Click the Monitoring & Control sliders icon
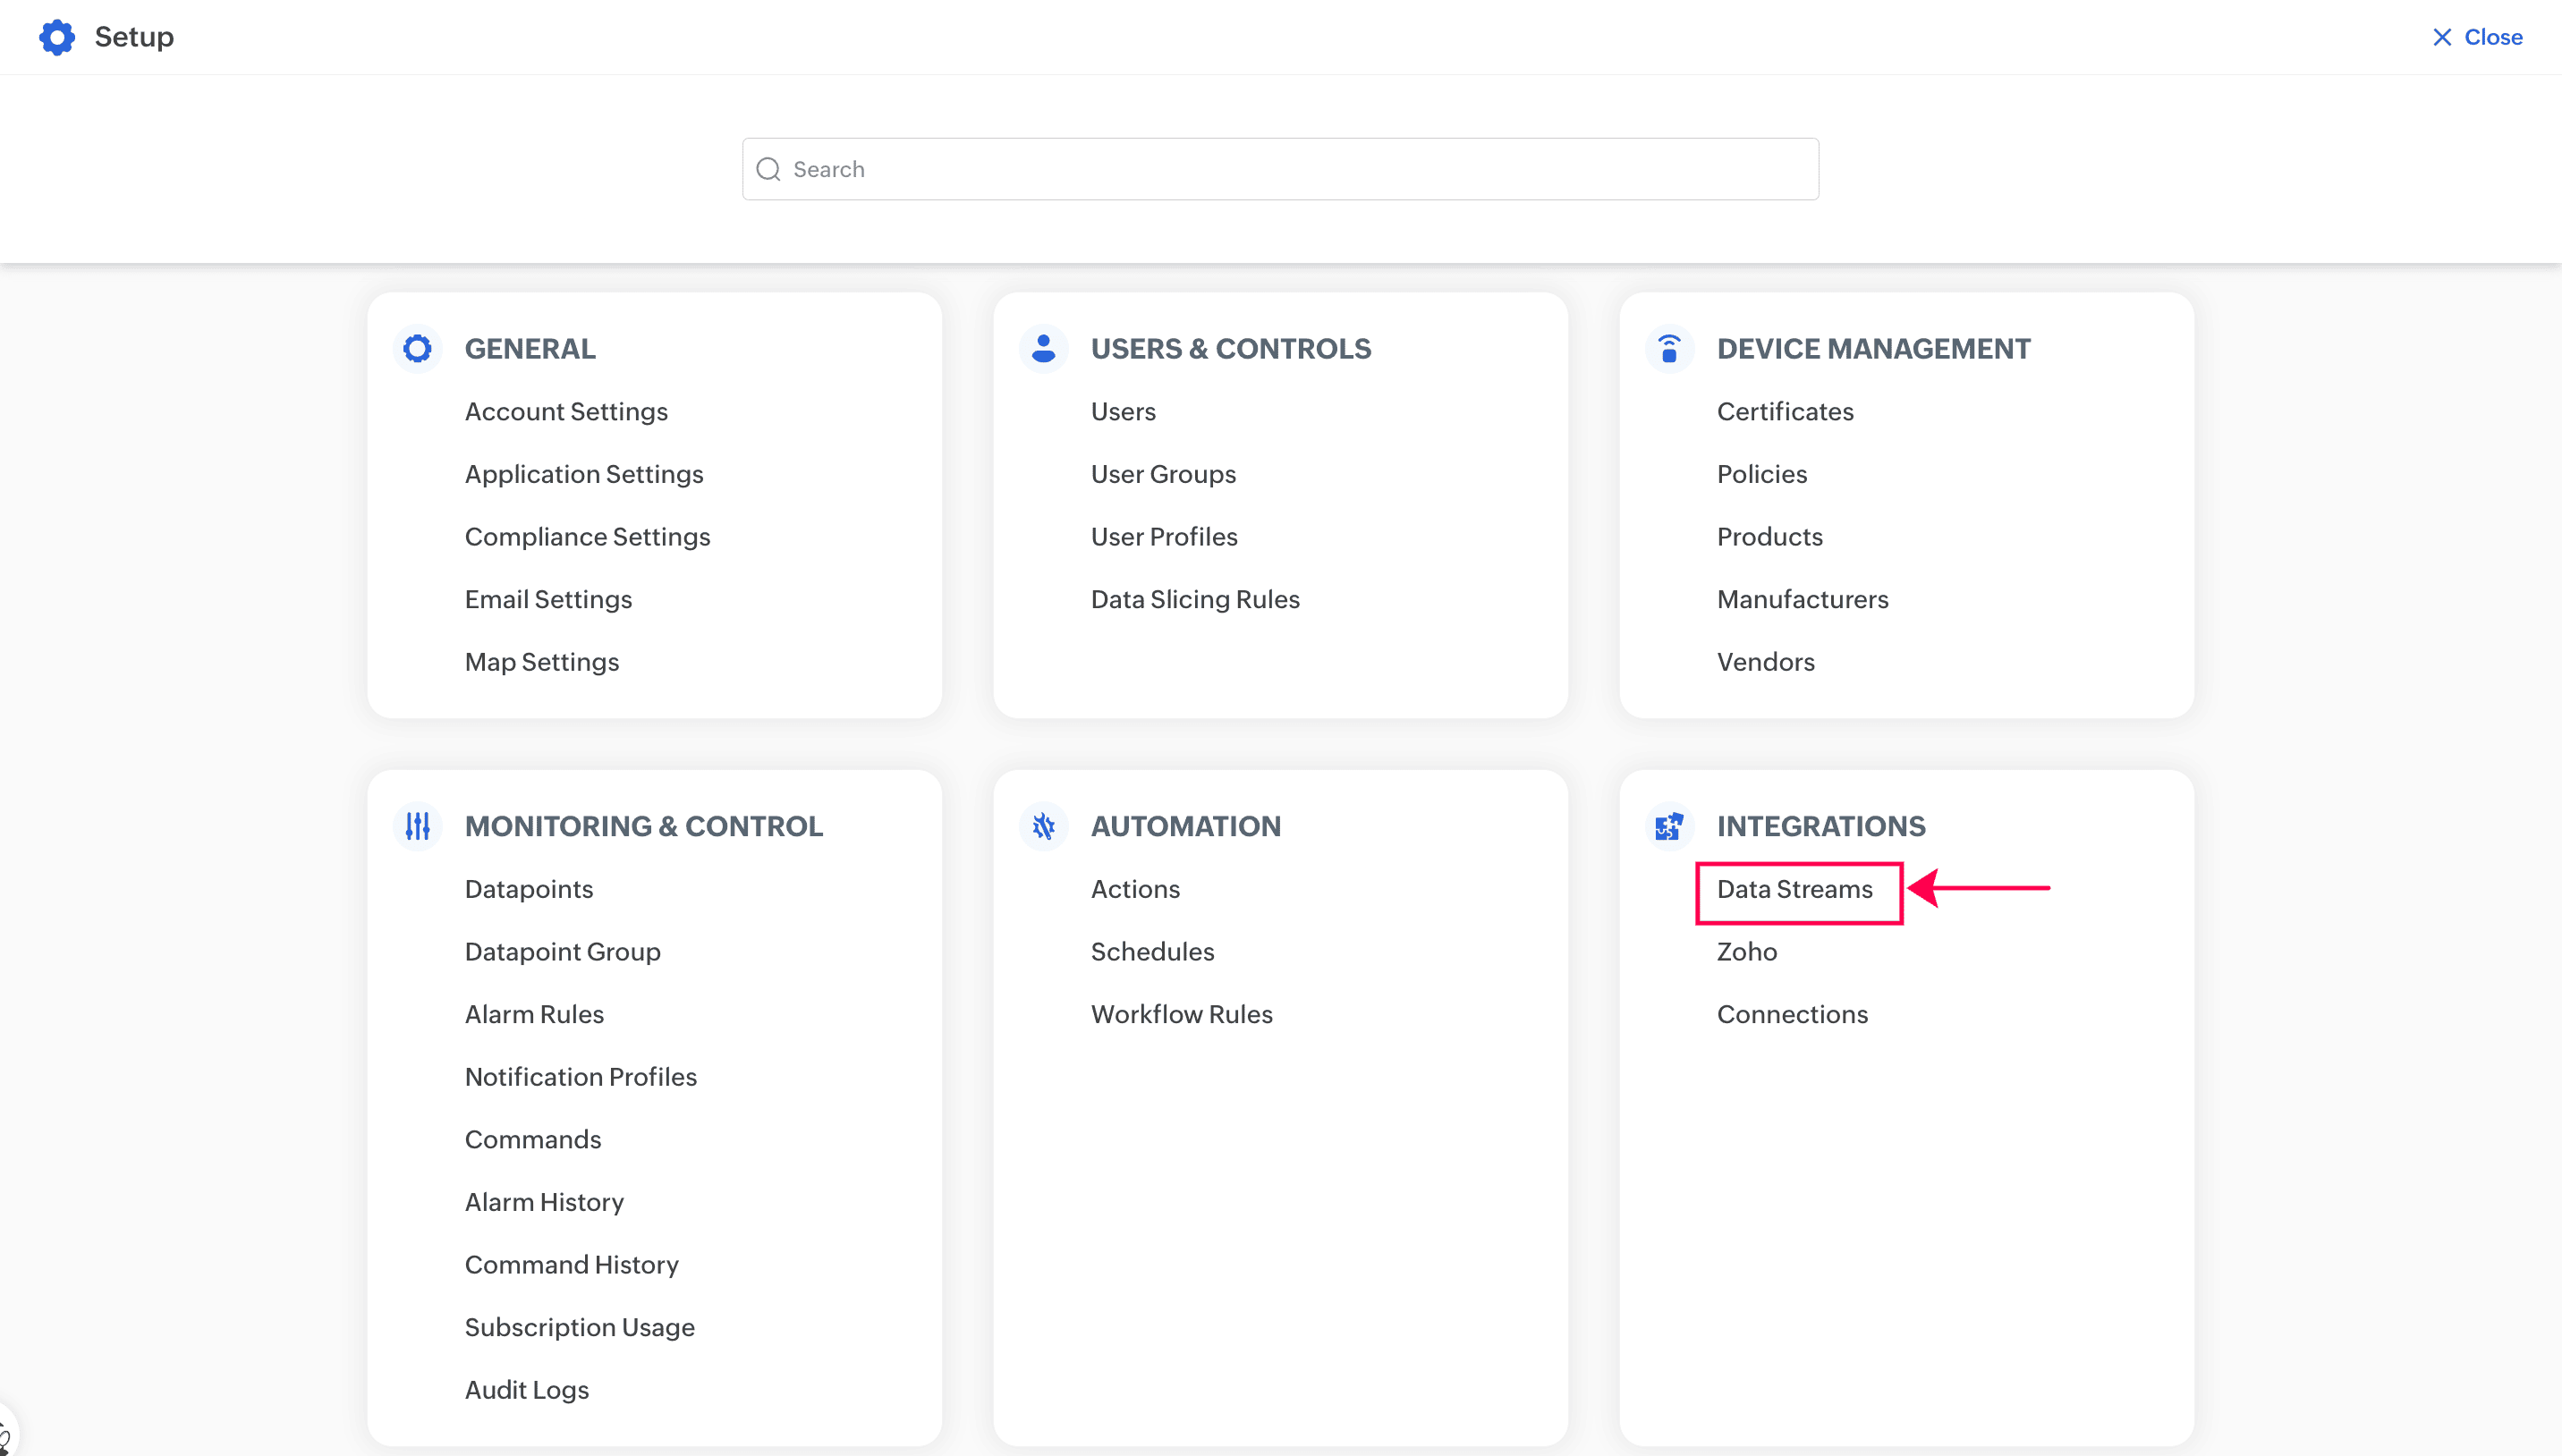This screenshot has height=1456, width=2562. point(417,826)
